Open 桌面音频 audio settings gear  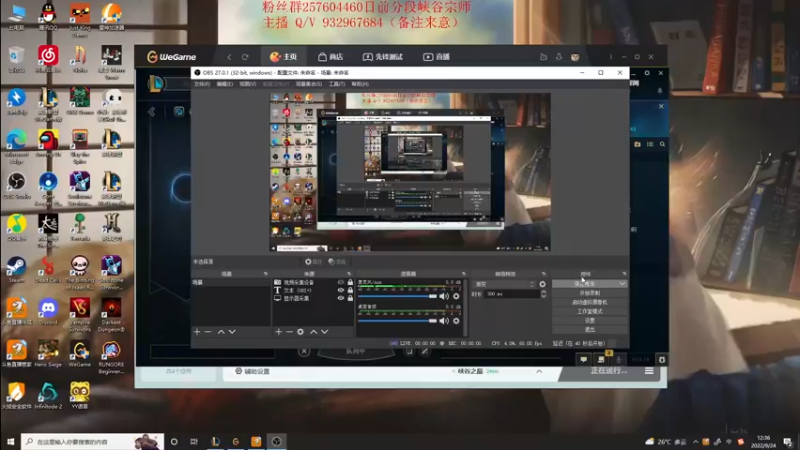pos(456,321)
